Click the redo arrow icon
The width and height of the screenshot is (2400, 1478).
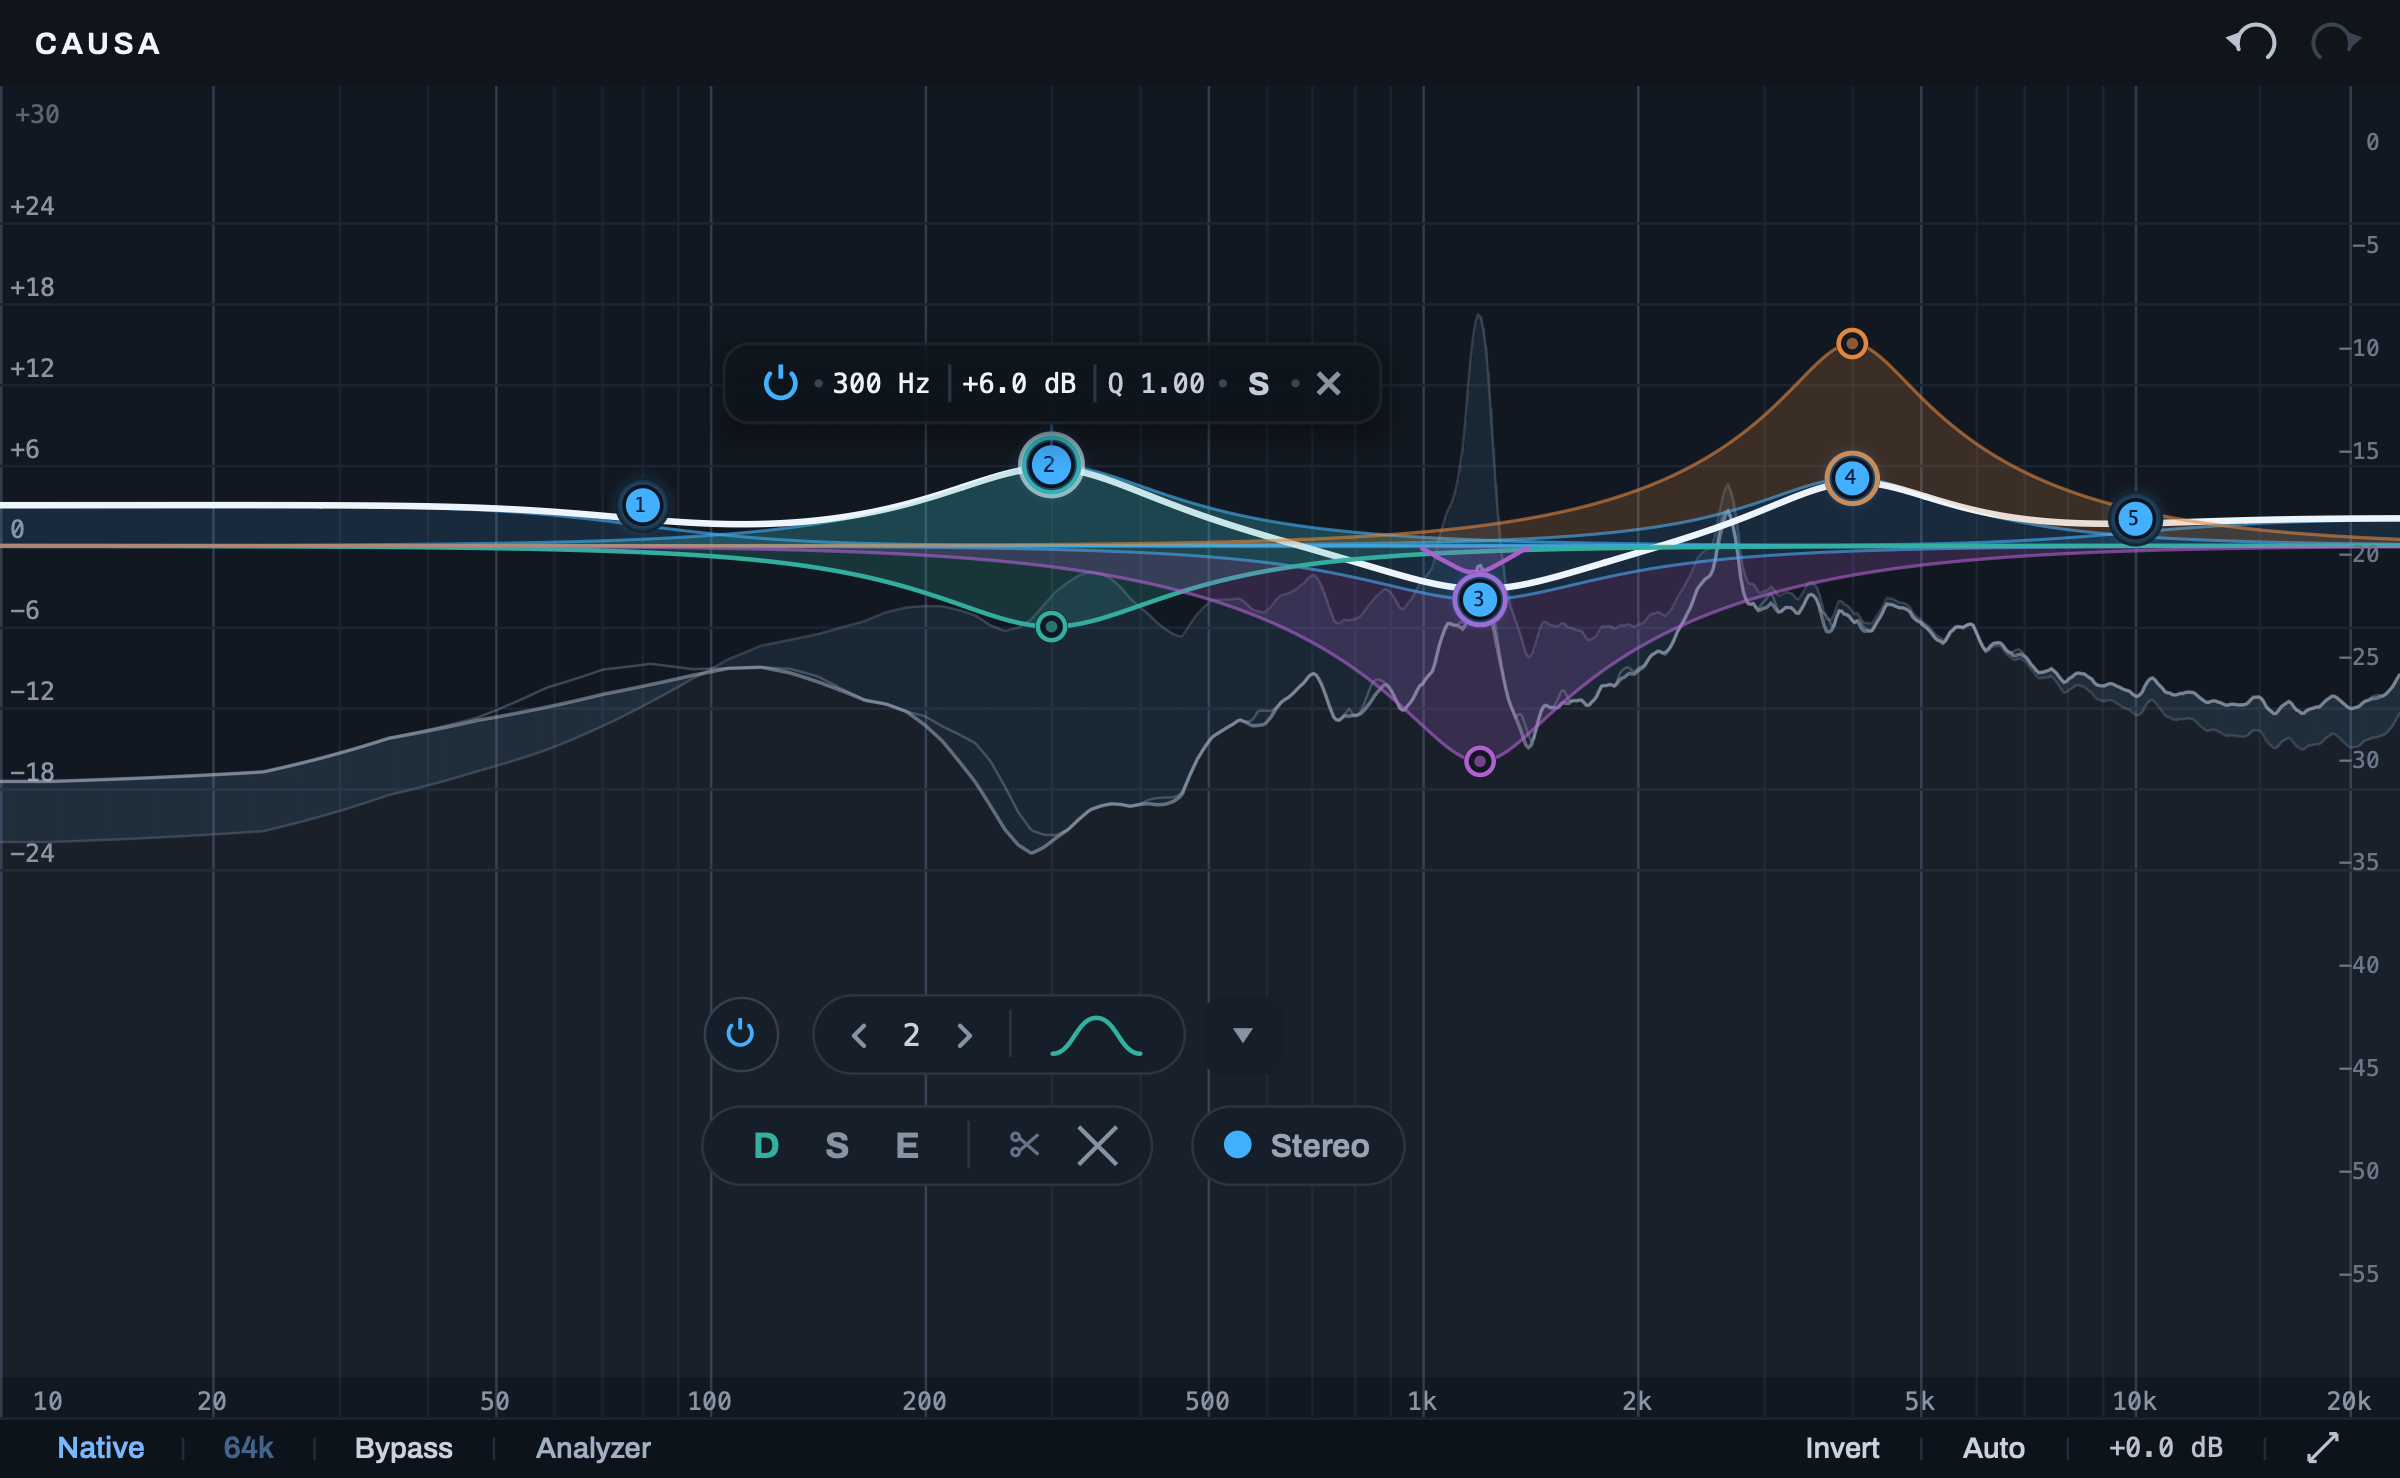pos(2336,42)
